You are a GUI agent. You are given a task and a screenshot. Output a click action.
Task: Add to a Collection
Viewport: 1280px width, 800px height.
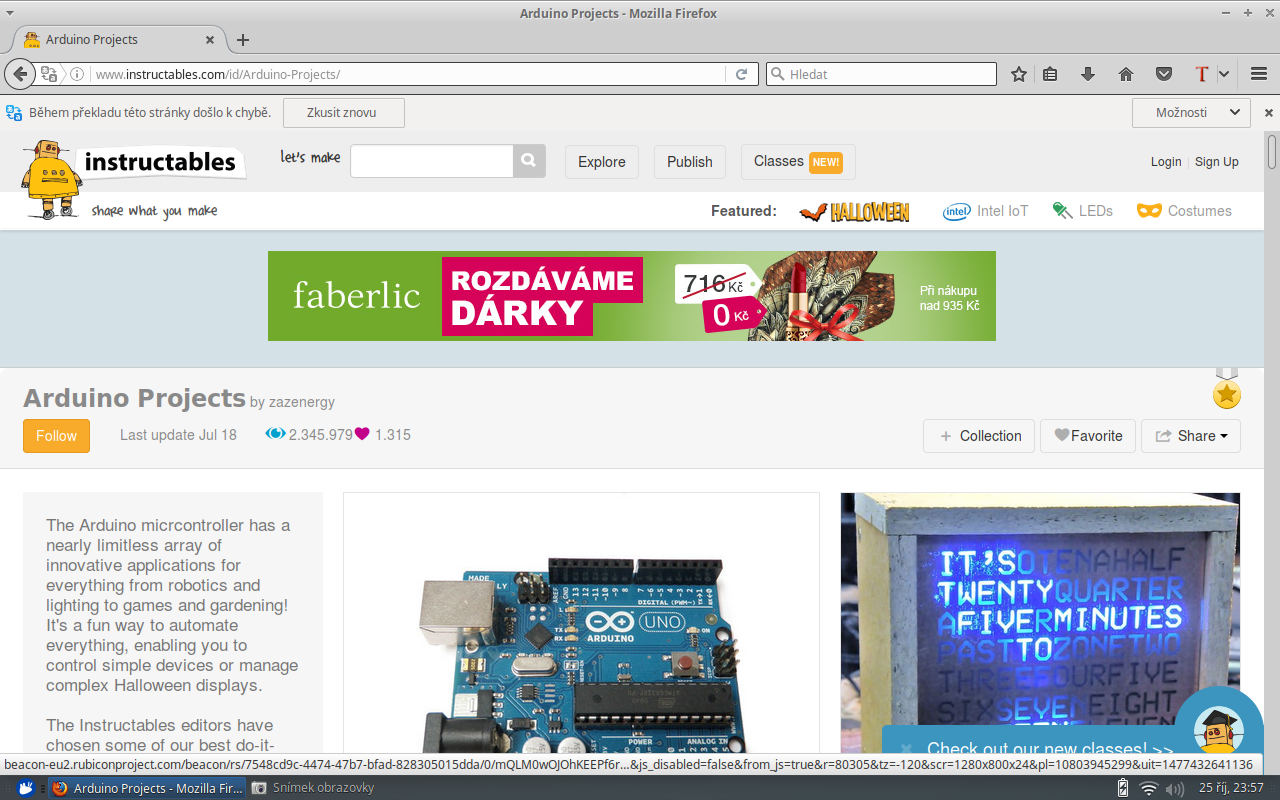coord(980,436)
